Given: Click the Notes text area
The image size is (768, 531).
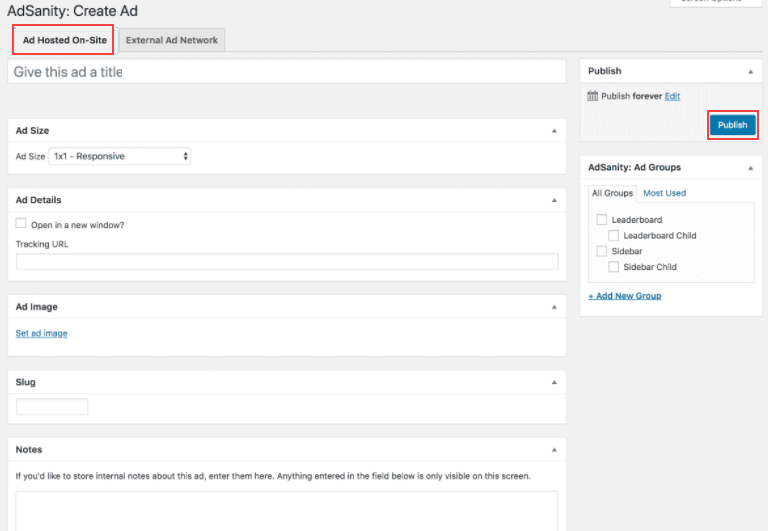Looking at the screenshot, I should (287, 511).
